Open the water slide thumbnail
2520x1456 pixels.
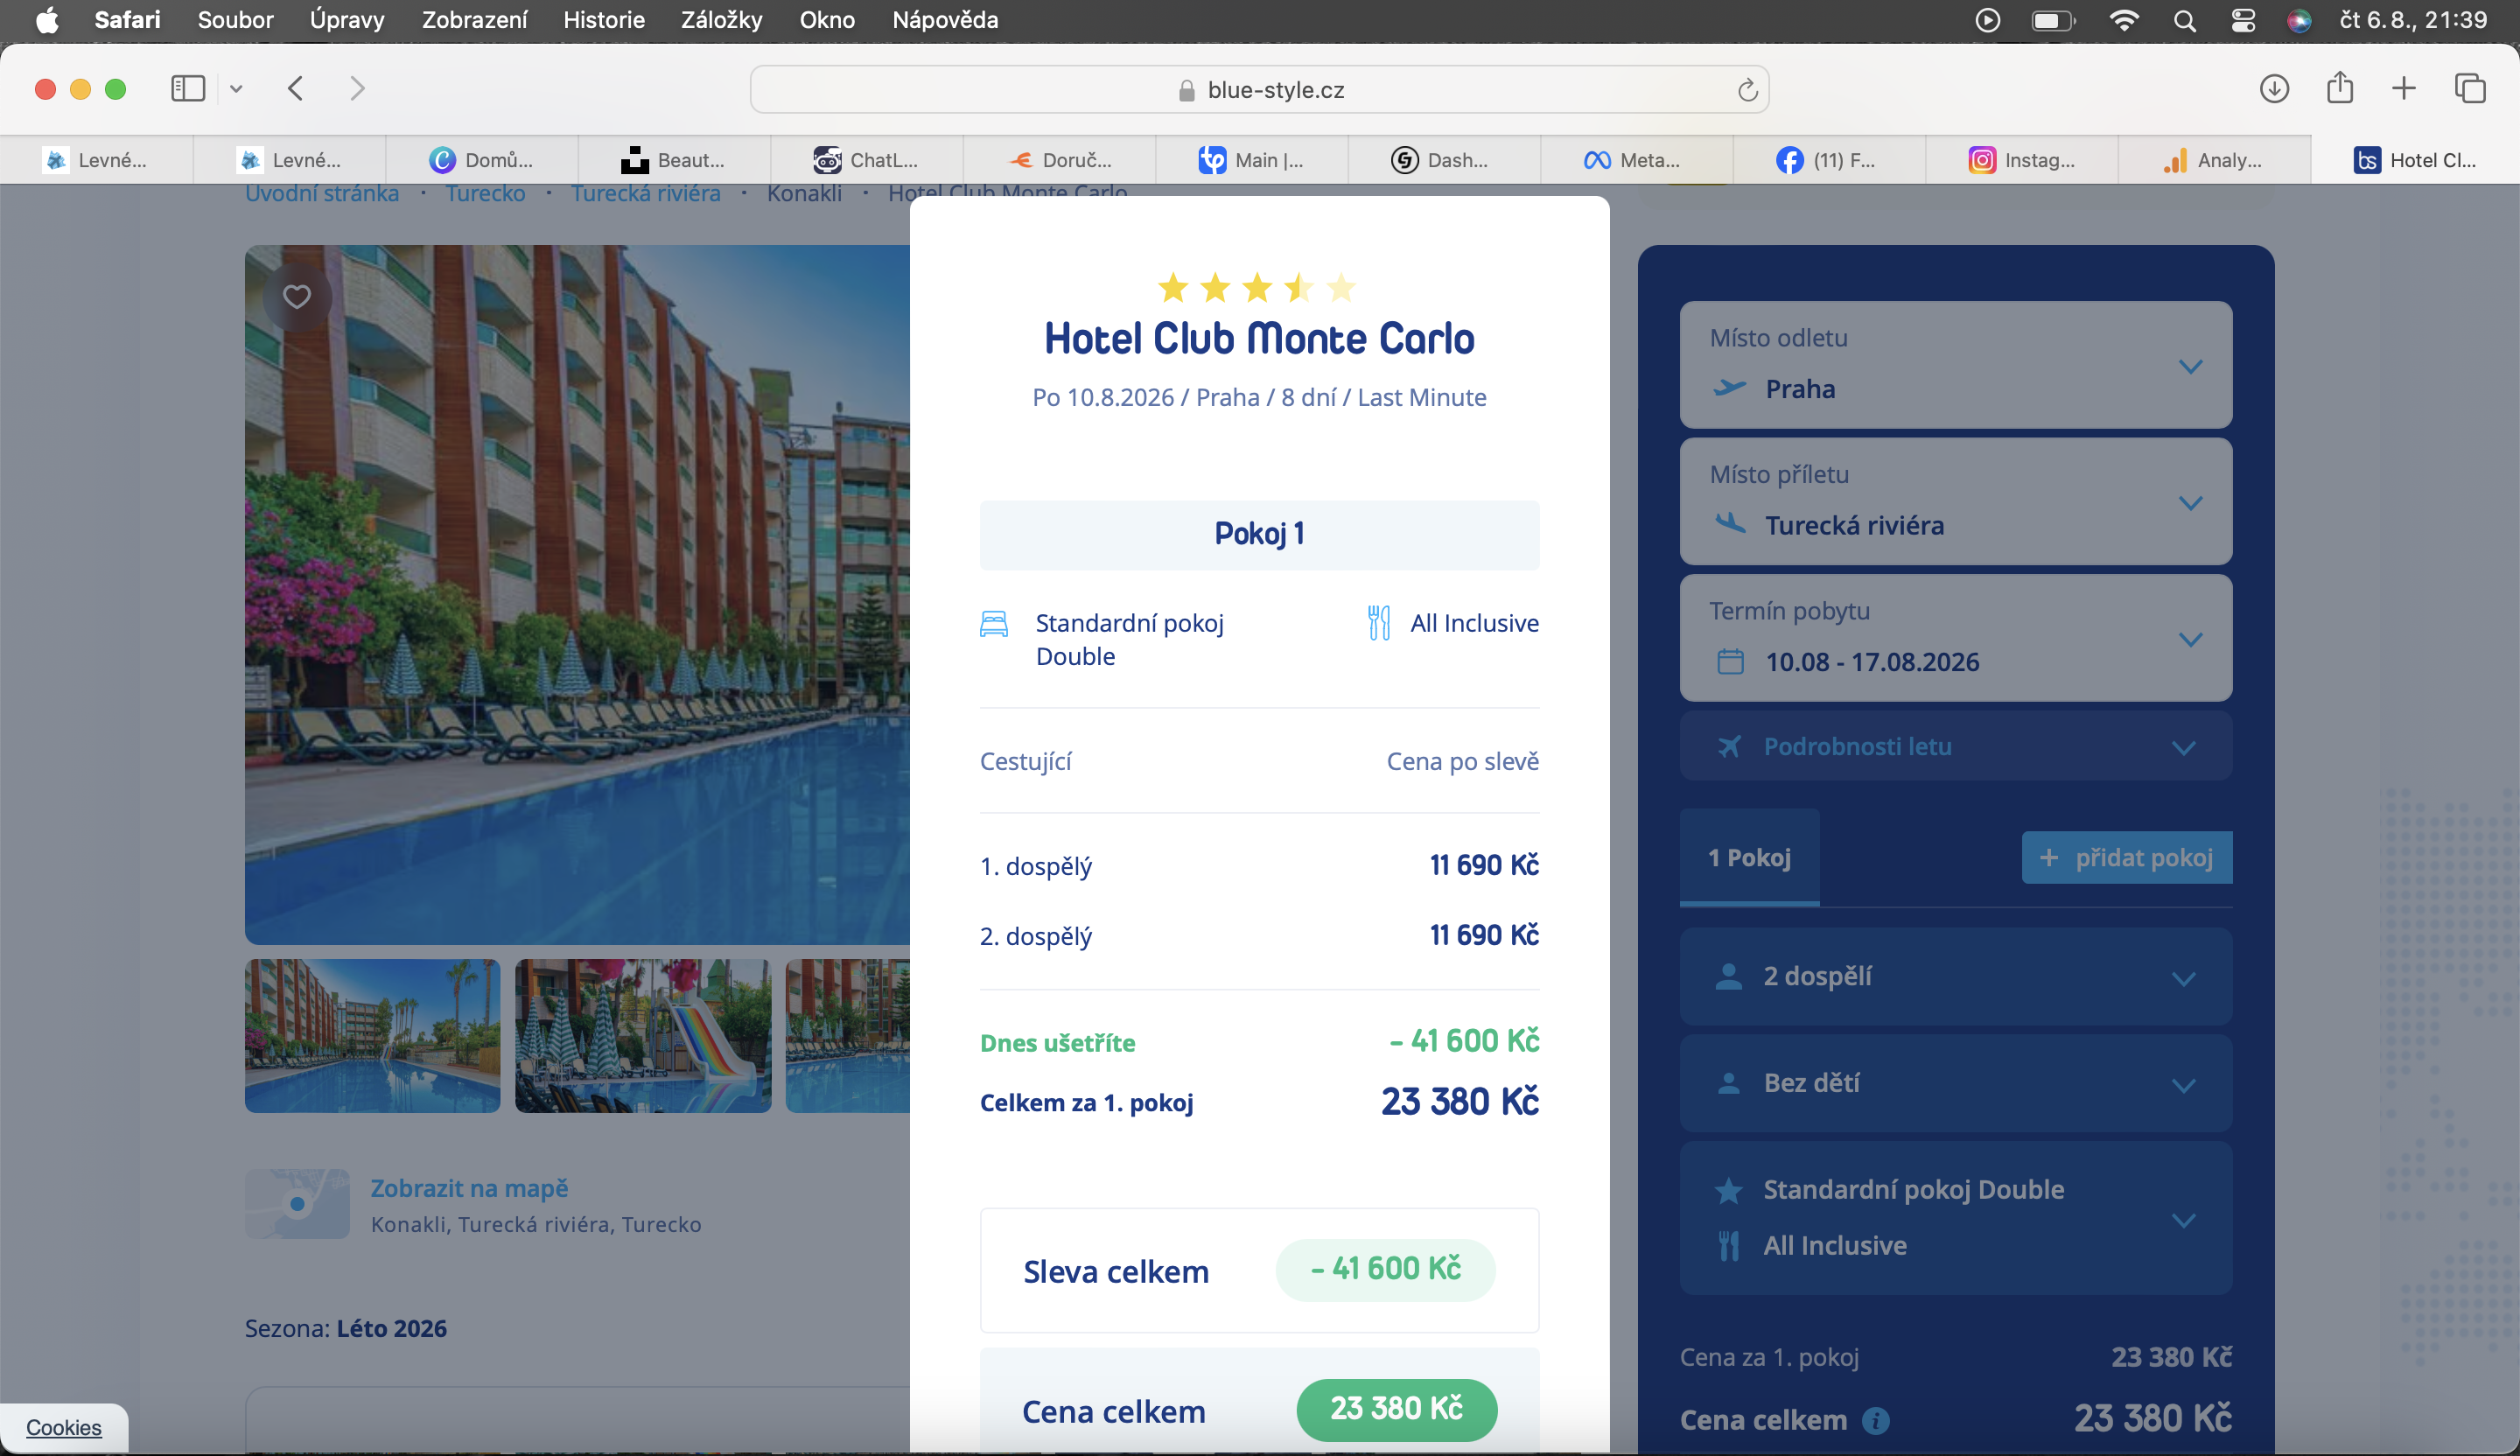(x=643, y=1036)
